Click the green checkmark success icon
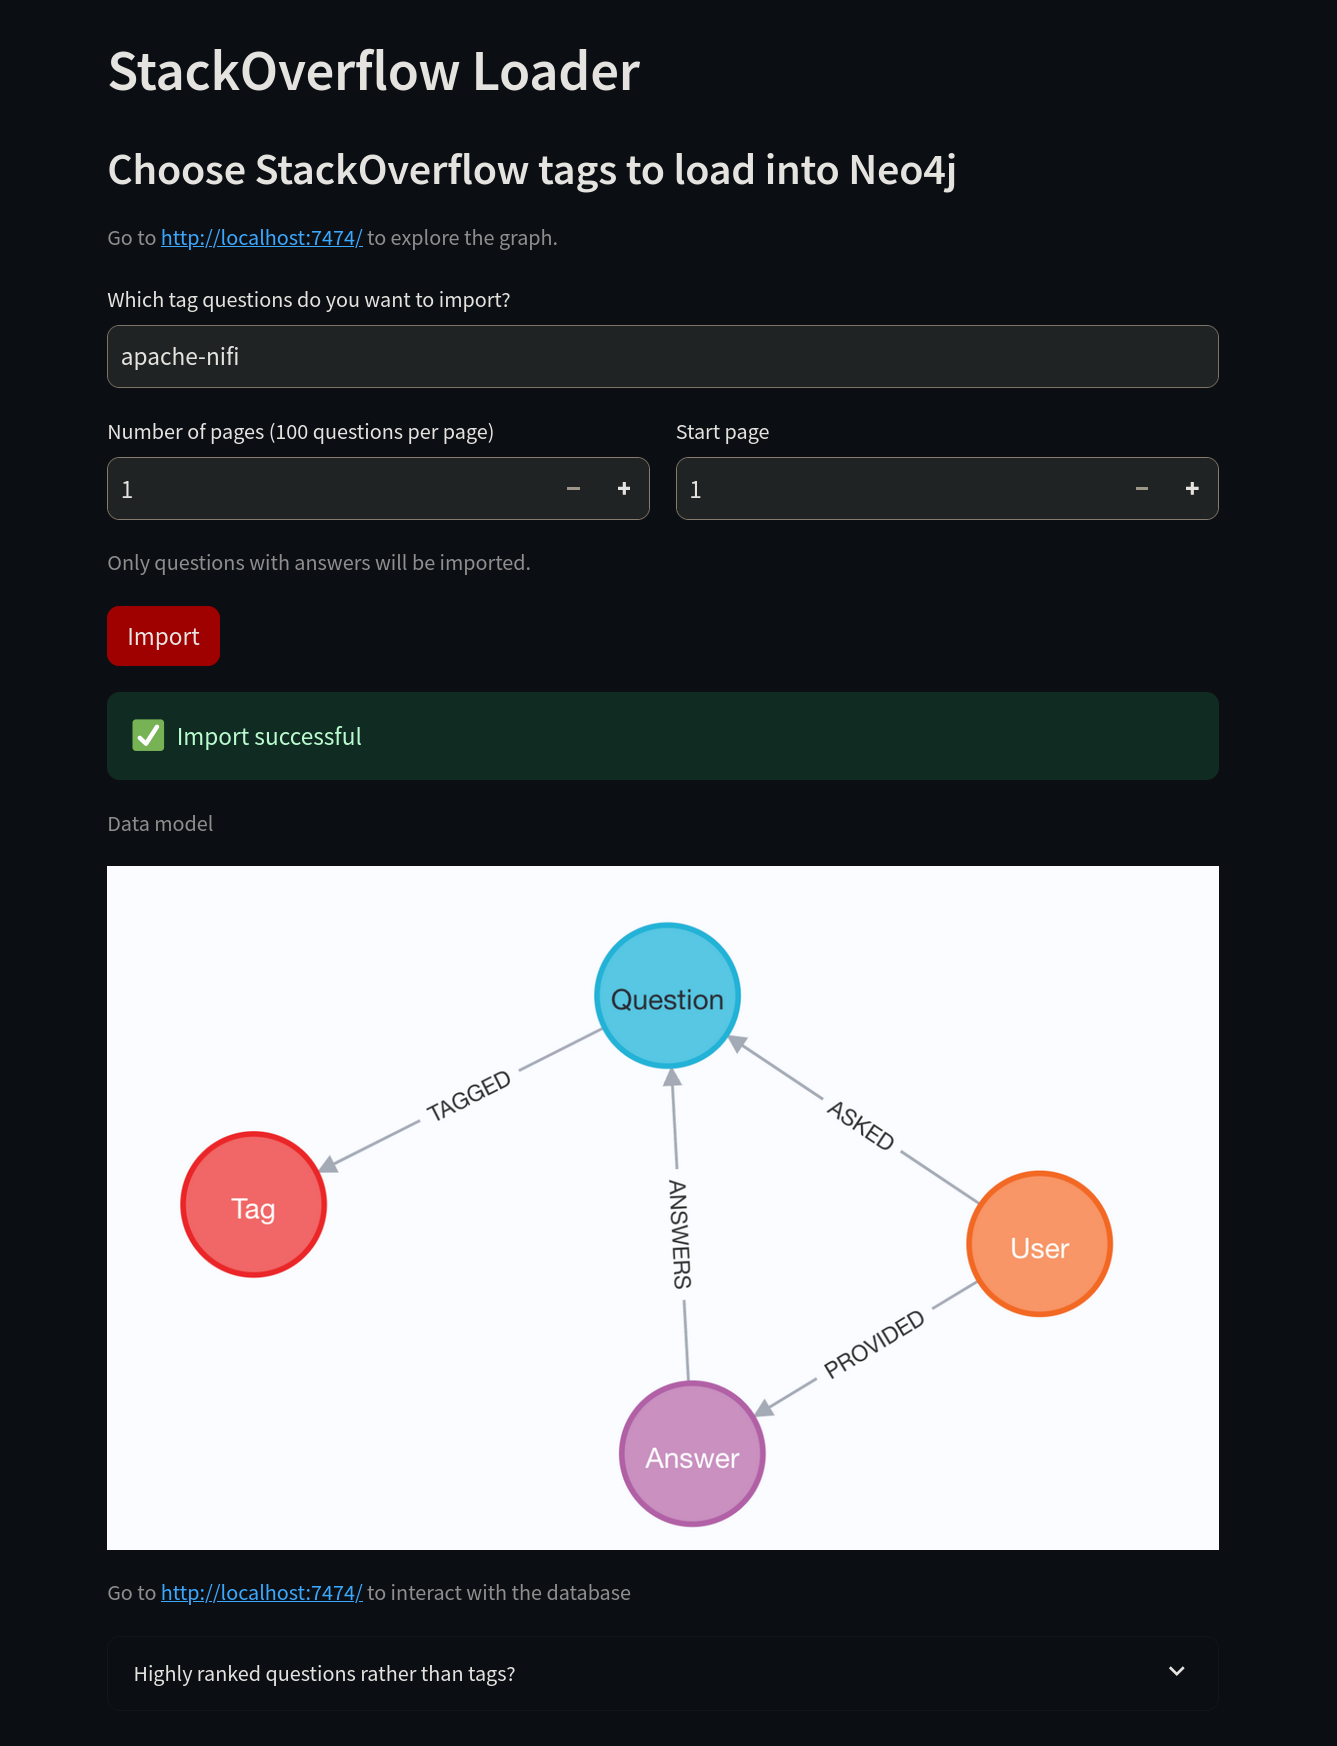 148,736
